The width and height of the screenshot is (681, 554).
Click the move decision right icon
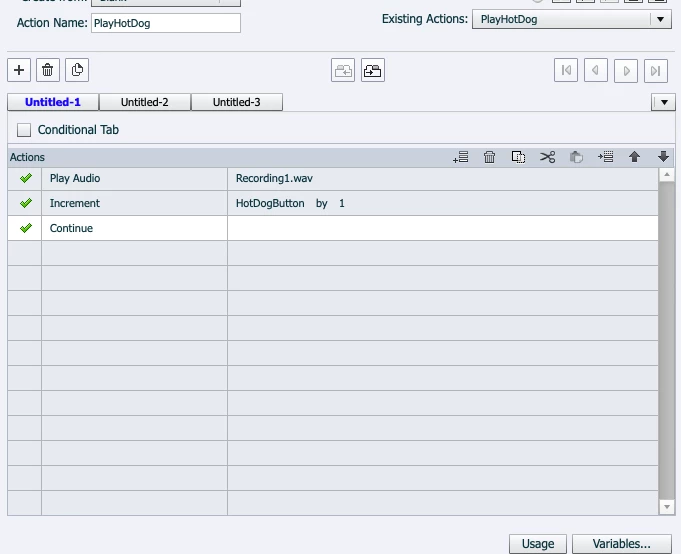pos(373,70)
